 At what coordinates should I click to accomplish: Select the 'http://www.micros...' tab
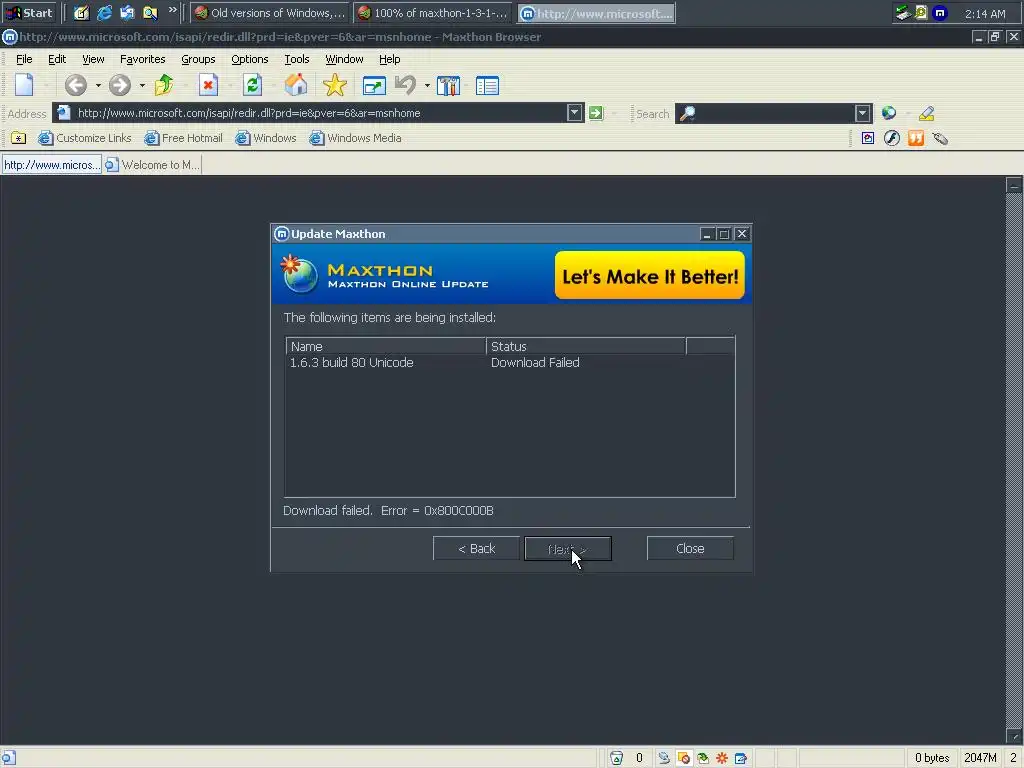(x=52, y=165)
